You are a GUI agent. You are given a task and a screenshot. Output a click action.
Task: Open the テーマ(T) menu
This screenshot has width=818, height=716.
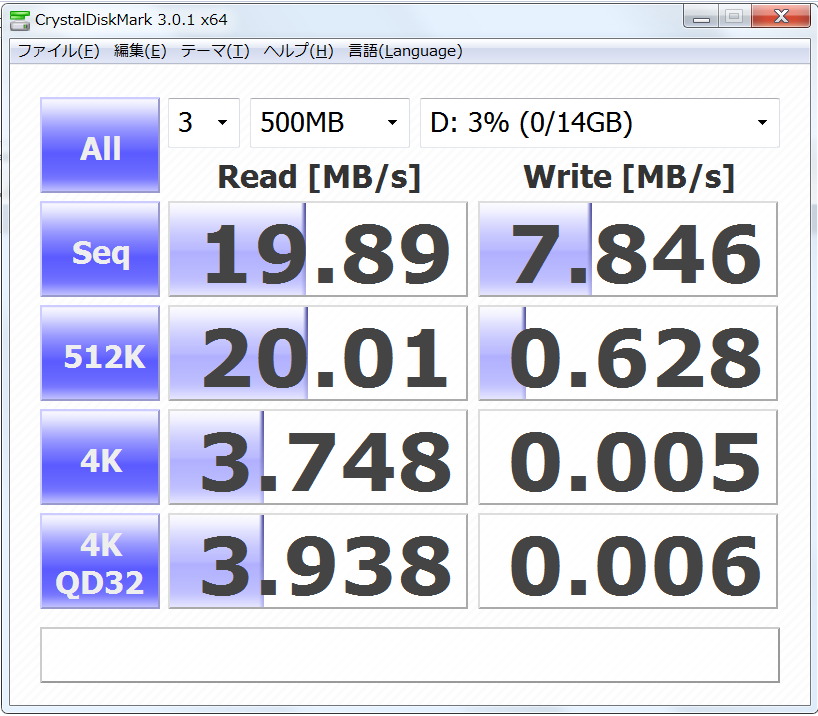coord(214,51)
